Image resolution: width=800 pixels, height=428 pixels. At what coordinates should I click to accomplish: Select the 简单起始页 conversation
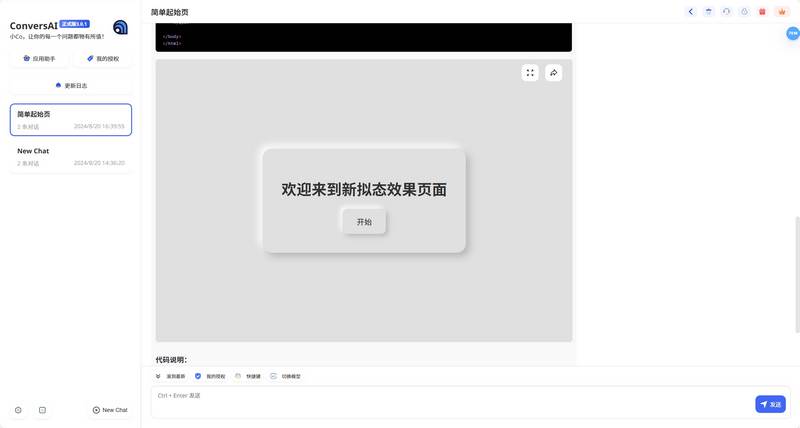tap(70, 119)
